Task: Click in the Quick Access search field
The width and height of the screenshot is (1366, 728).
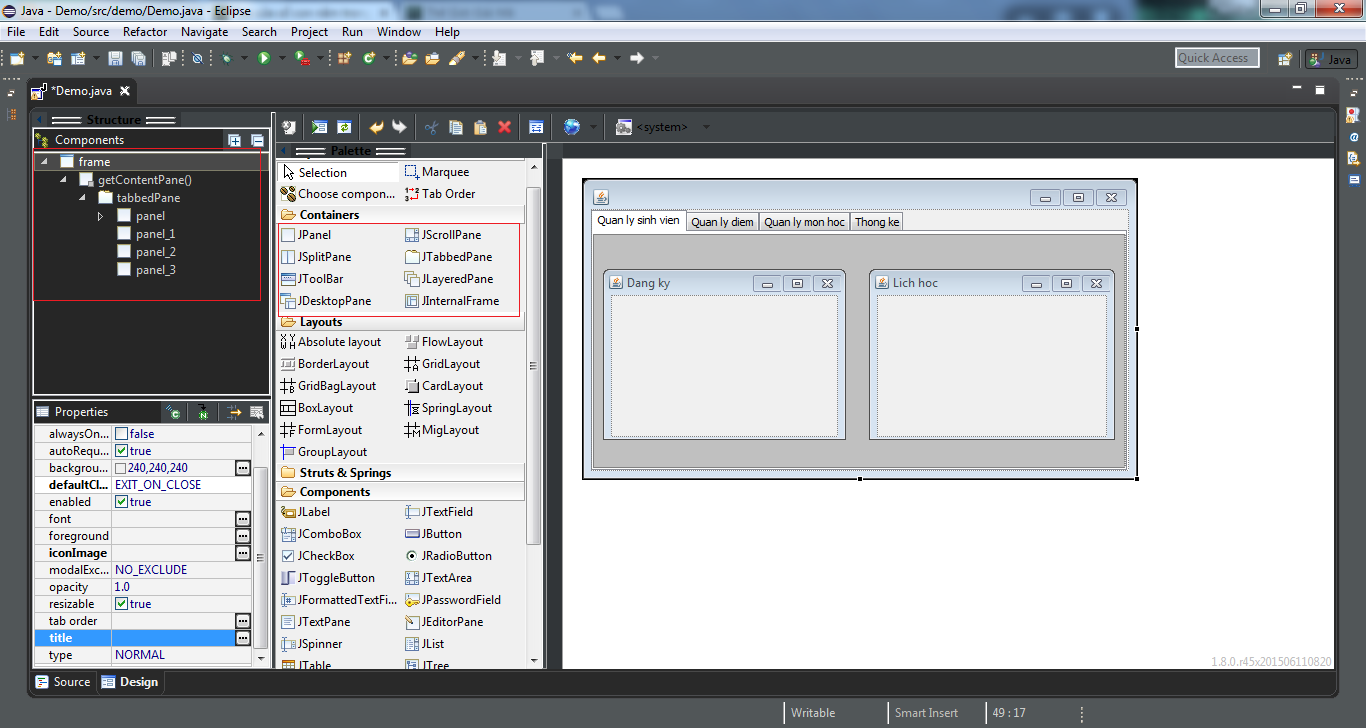Action: [1217, 58]
